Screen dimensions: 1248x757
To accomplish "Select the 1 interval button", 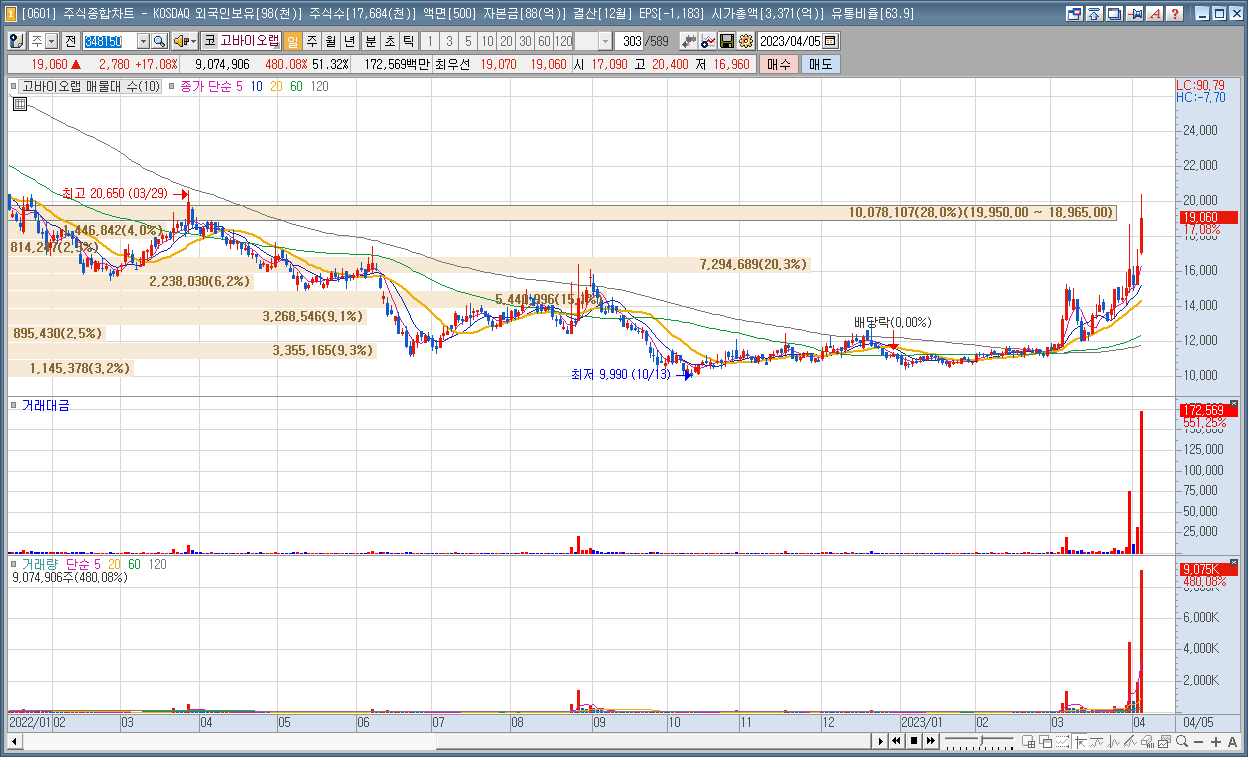I will pos(431,41).
